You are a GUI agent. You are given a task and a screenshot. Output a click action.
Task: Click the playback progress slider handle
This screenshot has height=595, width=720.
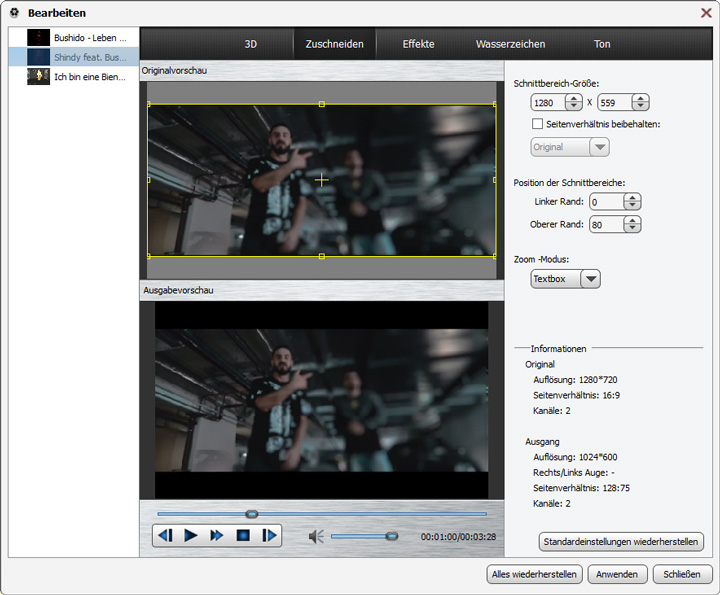pyautogui.click(x=252, y=514)
